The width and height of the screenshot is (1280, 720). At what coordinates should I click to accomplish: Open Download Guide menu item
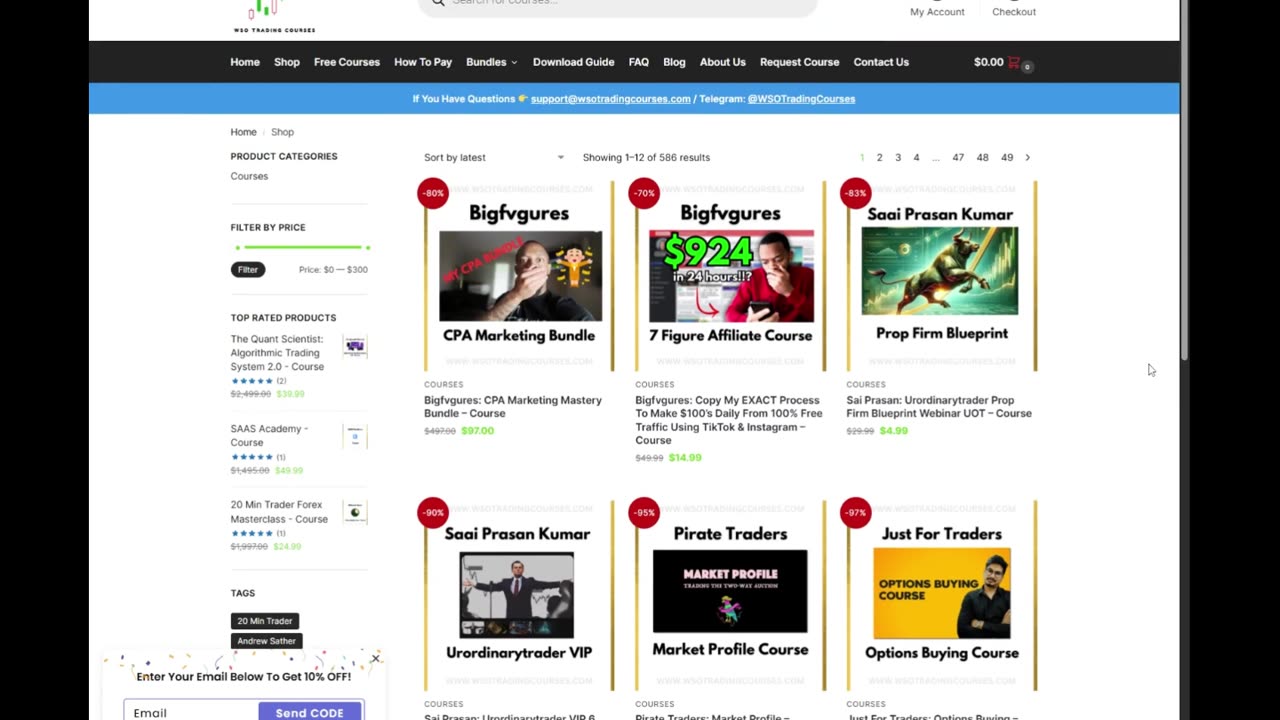point(573,62)
